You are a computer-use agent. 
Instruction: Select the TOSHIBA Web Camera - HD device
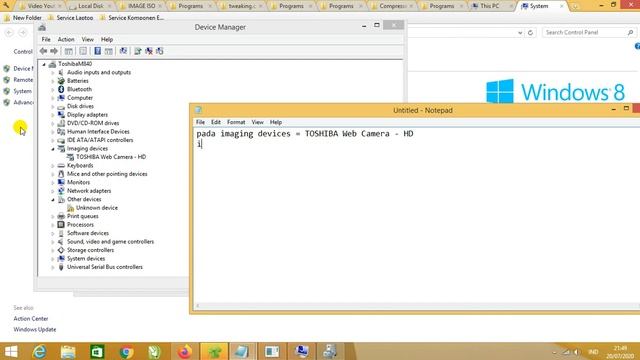click(x=111, y=157)
